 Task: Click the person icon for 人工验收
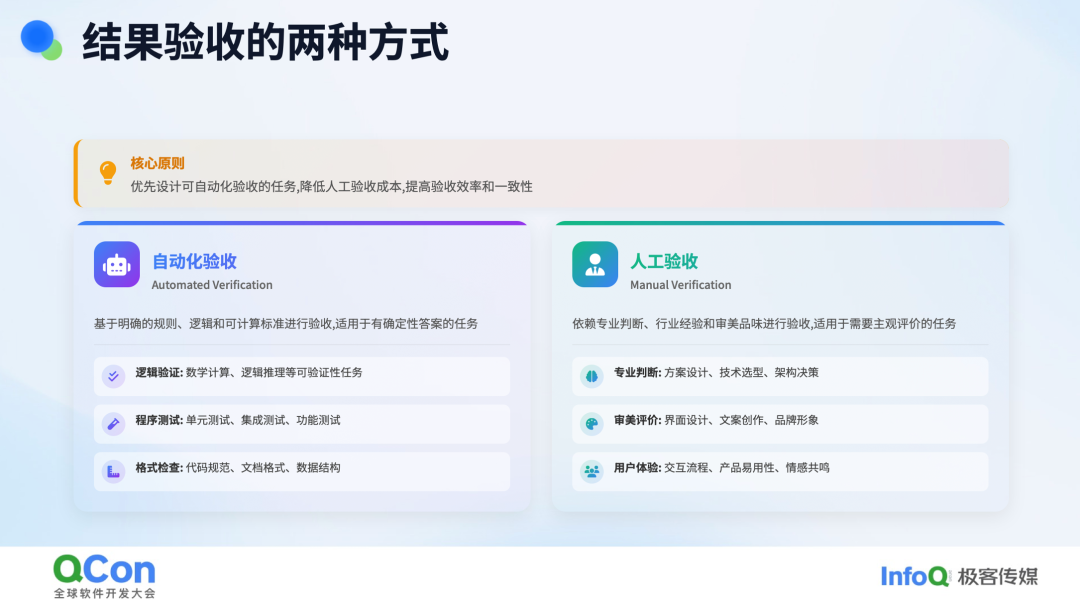(595, 265)
